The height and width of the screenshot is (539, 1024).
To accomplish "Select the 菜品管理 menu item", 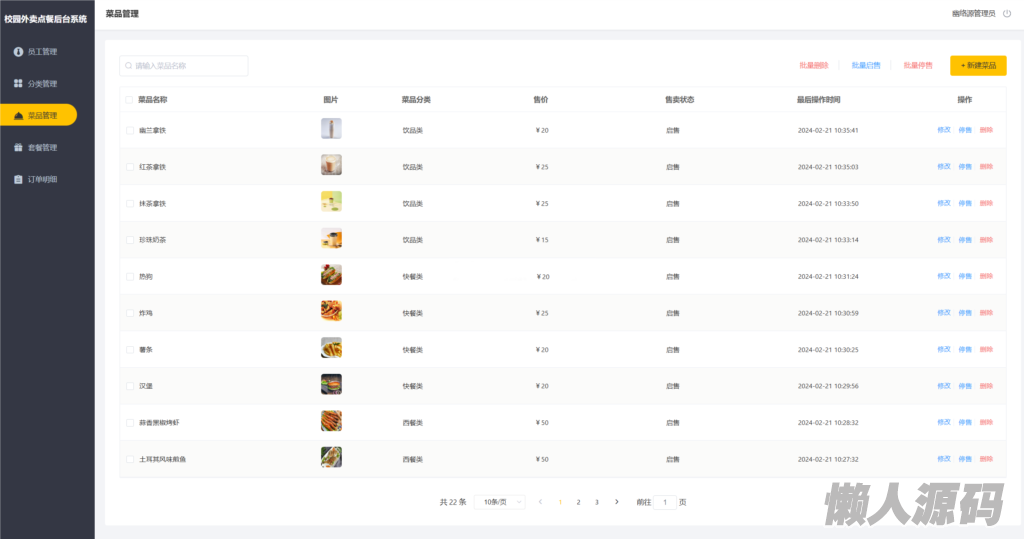I will click(x=39, y=115).
